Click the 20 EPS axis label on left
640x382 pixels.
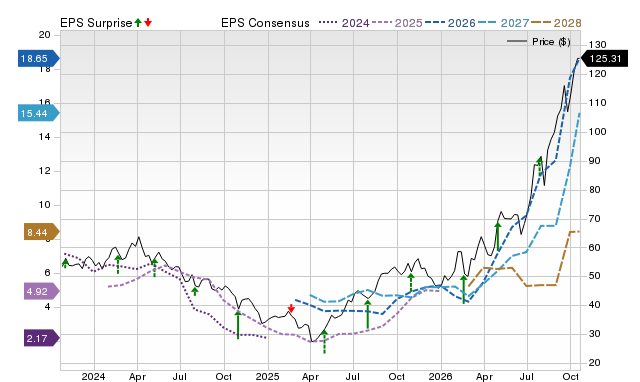click(44, 35)
